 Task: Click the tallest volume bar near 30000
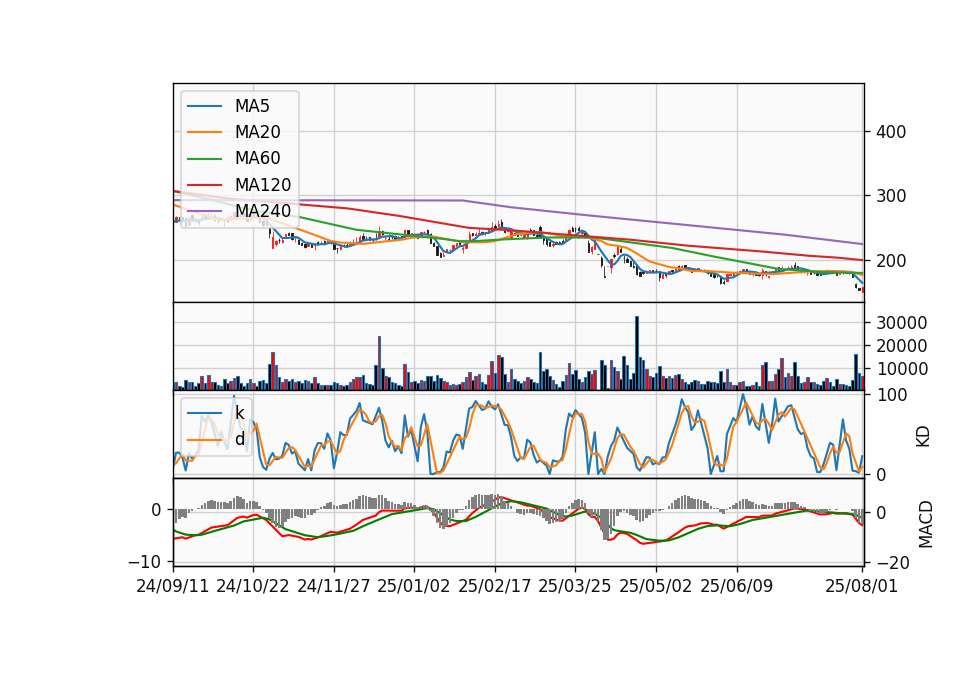pos(637,353)
